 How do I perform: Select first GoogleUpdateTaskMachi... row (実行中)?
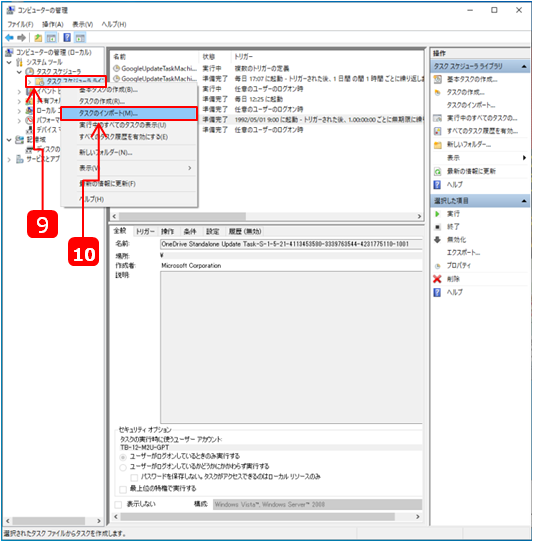(x=268, y=68)
